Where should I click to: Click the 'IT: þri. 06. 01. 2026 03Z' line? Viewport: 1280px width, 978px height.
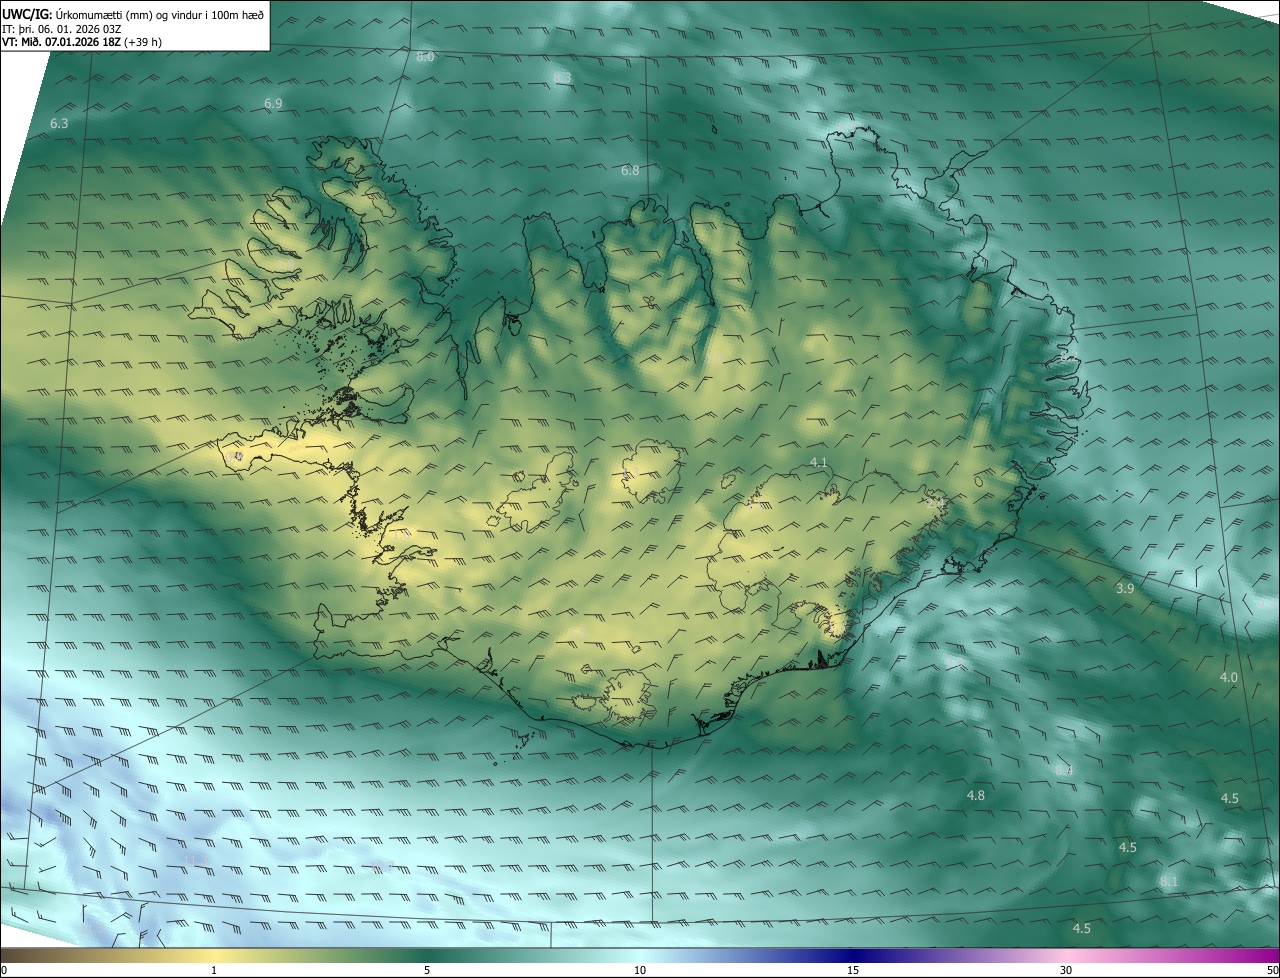(x=62, y=28)
